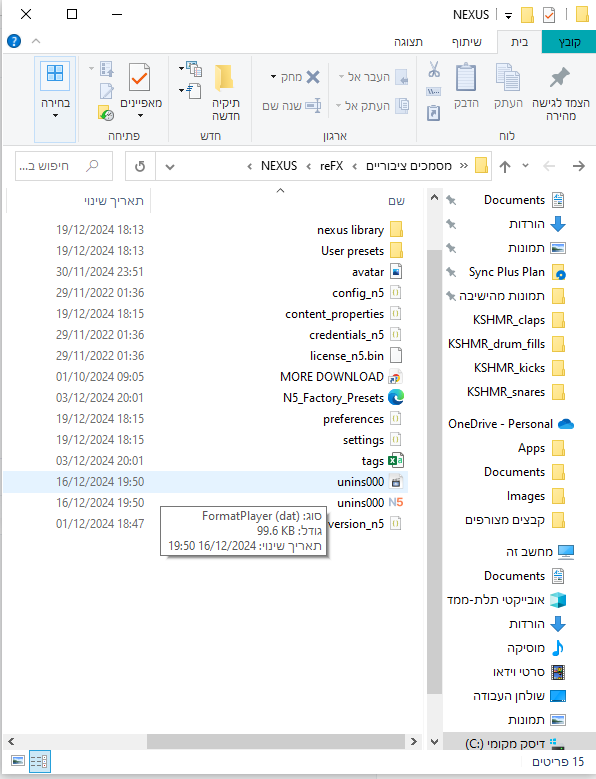Viewport: 596px width, 779px height.
Task: Click the 3D objects (אובייקטי תלת-ממד) cube icon
Action: point(558,600)
